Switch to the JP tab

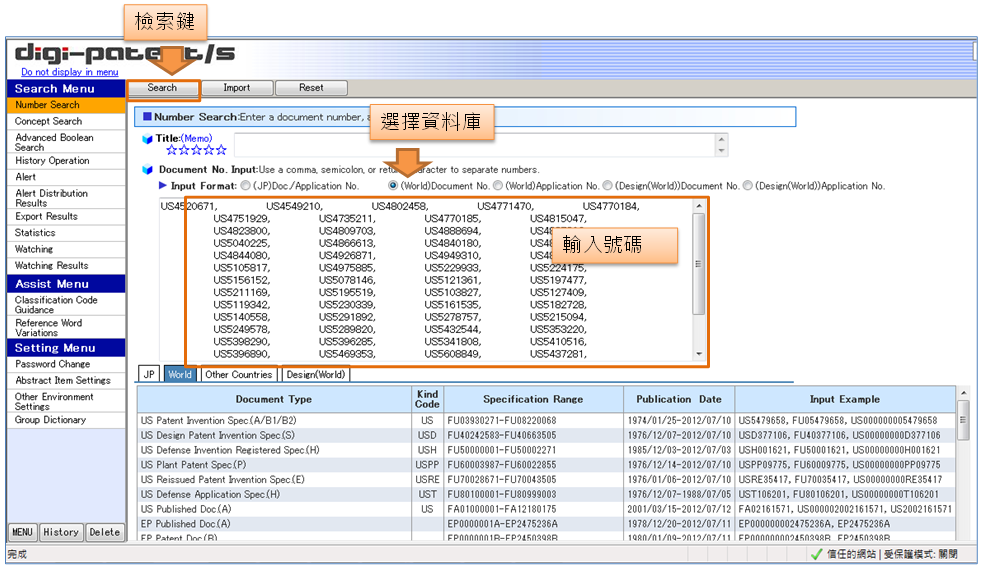[x=149, y=375]
